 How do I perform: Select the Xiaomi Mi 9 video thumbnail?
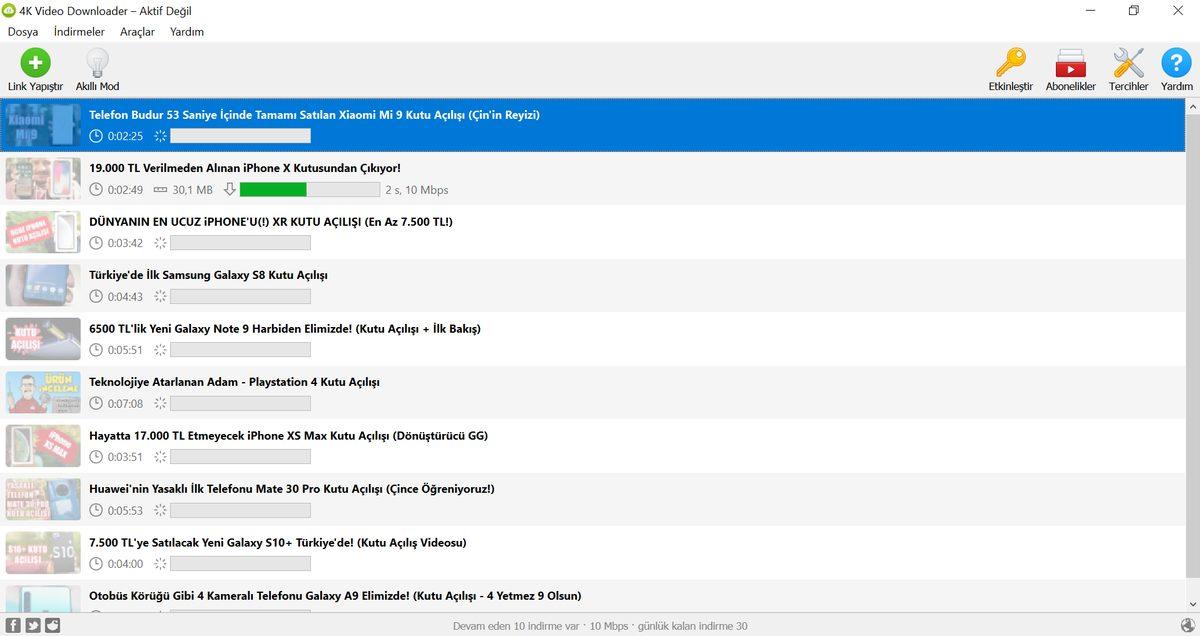click(x=43, y=125)
